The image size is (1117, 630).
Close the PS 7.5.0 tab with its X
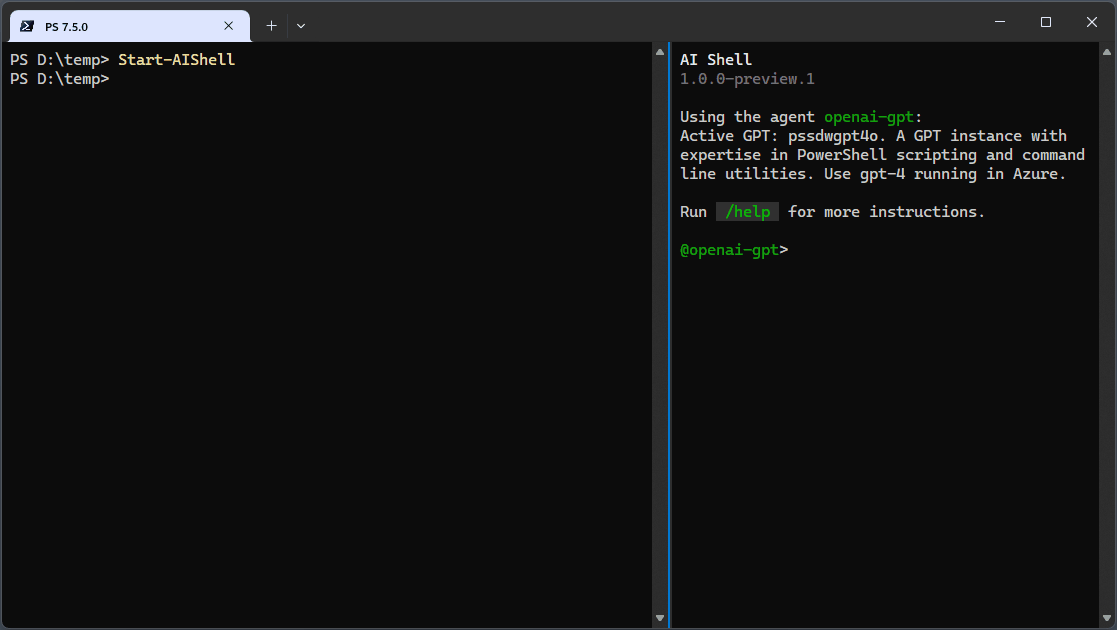point(228,25)
